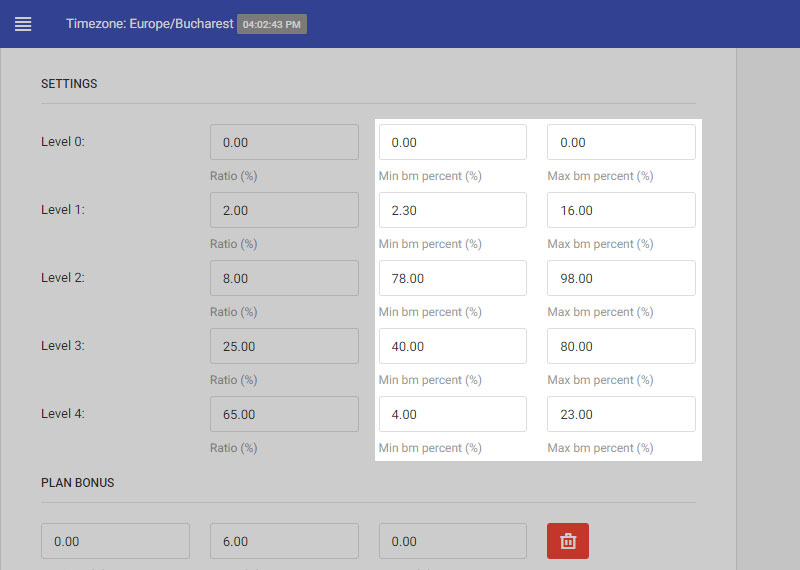Image resolution: width=800 pixels, height=570 pixels.
Task: Focus Level 4 Max bm percent value 23.00
Action: tap(621, 414)
